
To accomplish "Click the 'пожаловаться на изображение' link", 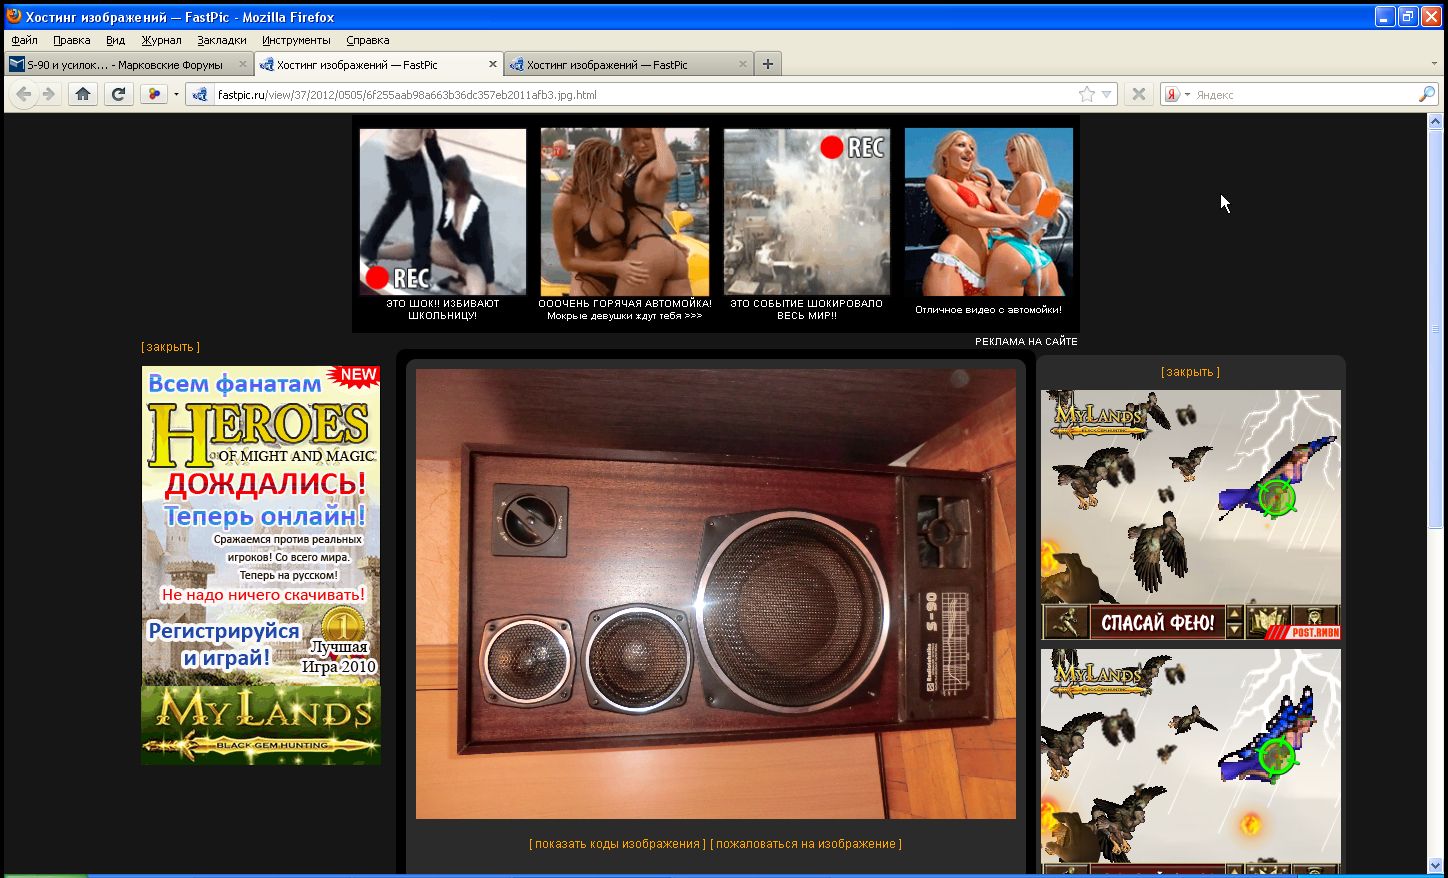I will click(805, 844).
